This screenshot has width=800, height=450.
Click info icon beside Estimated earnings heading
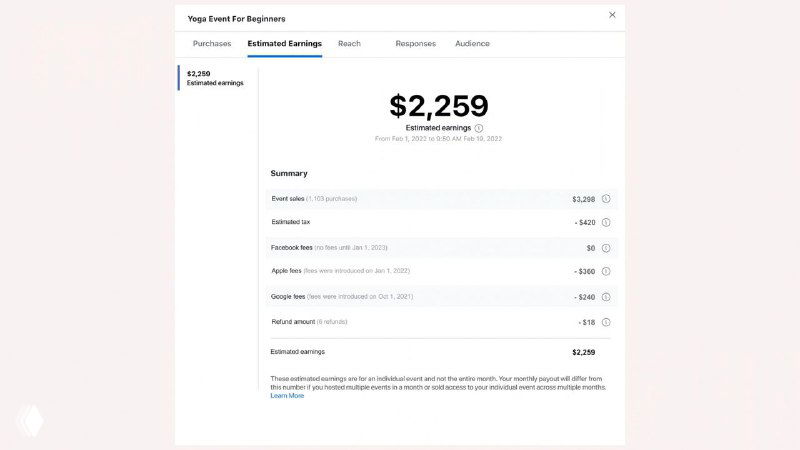pyautogui.click(x=479, y=128)
